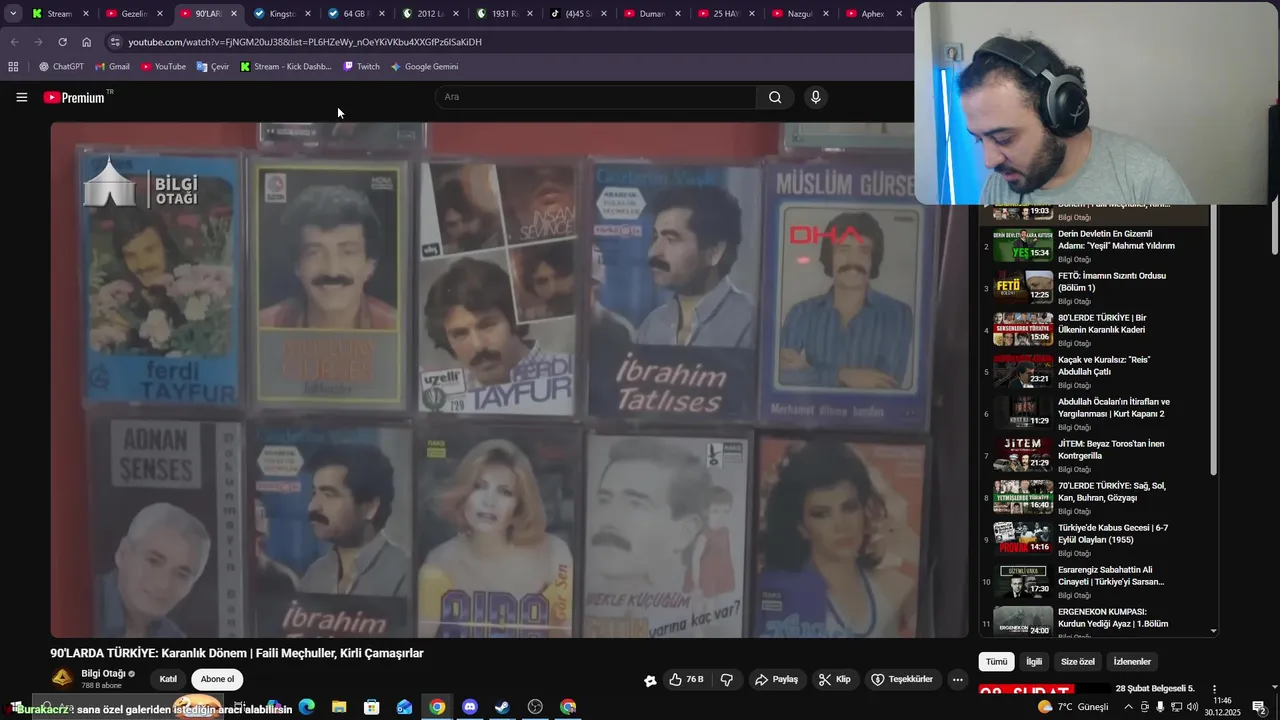
Task: Open the Stream - Kick Dashboard bookmark
Action: (286, 67)
